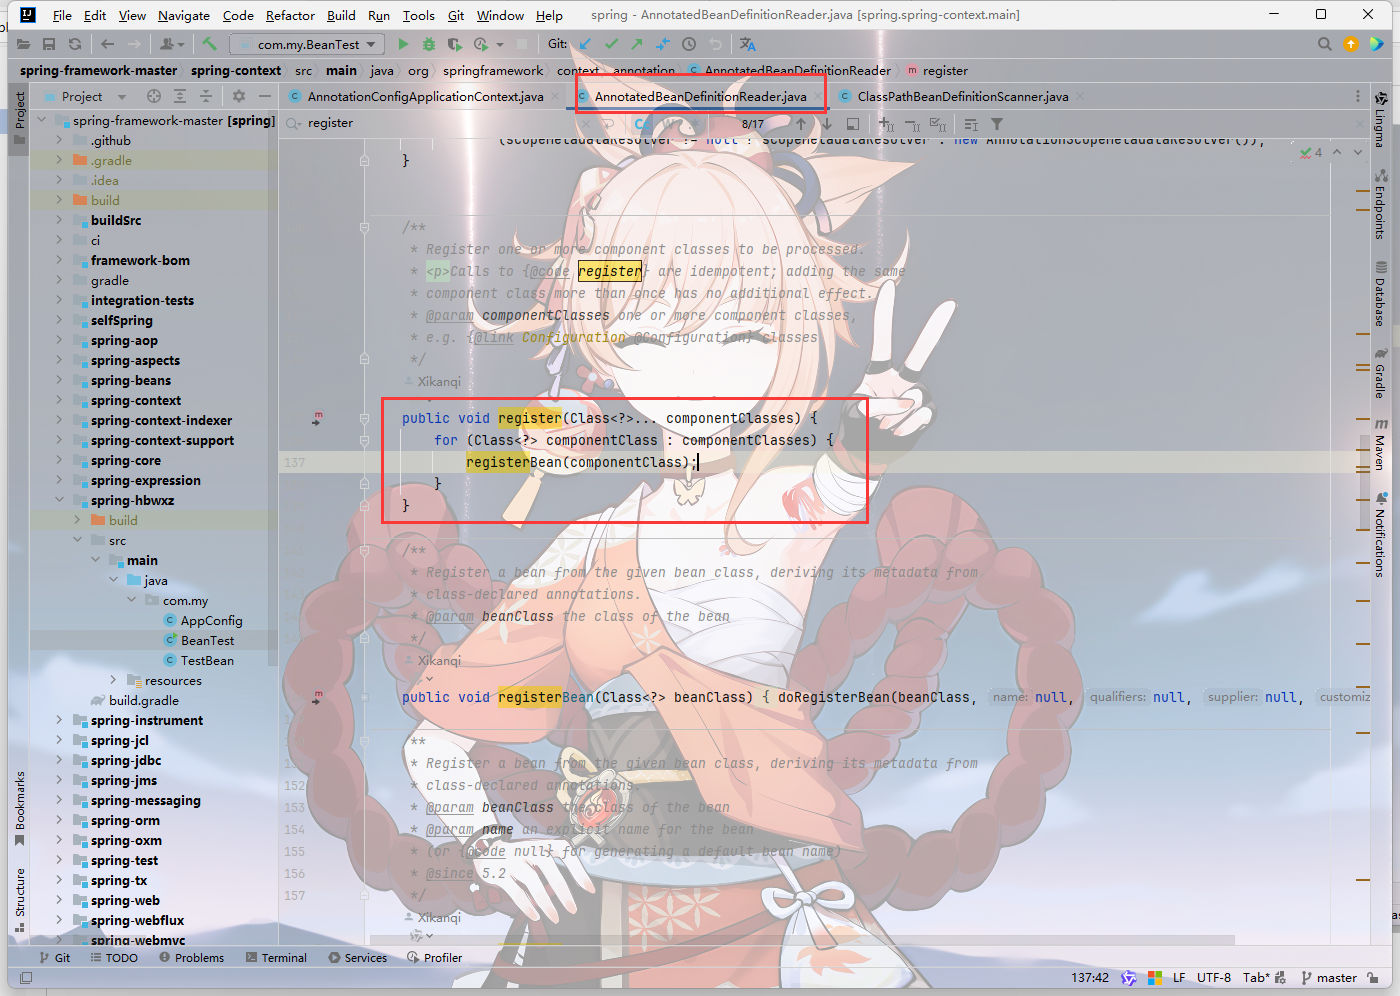Git commit green checkmark

[611, 44]
